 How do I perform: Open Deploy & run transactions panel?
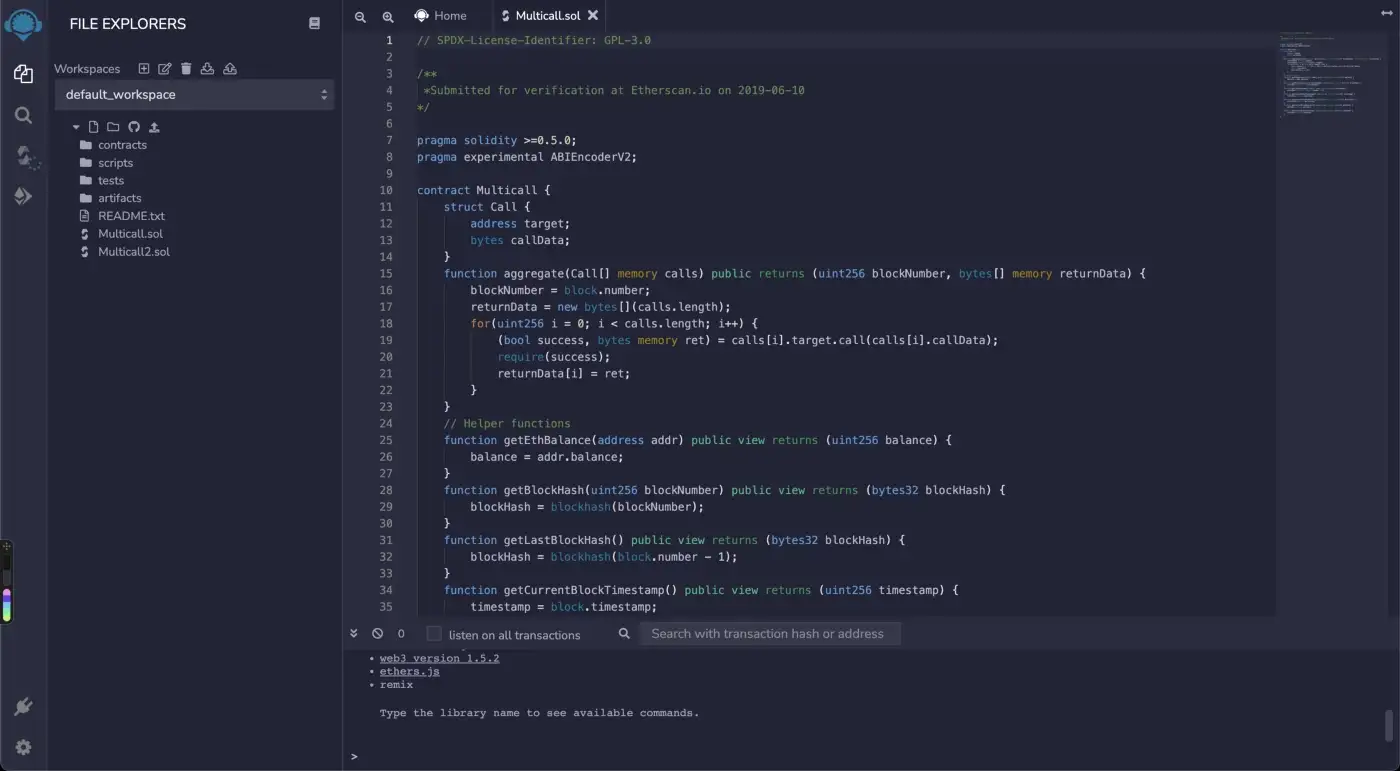pos(24,196)
